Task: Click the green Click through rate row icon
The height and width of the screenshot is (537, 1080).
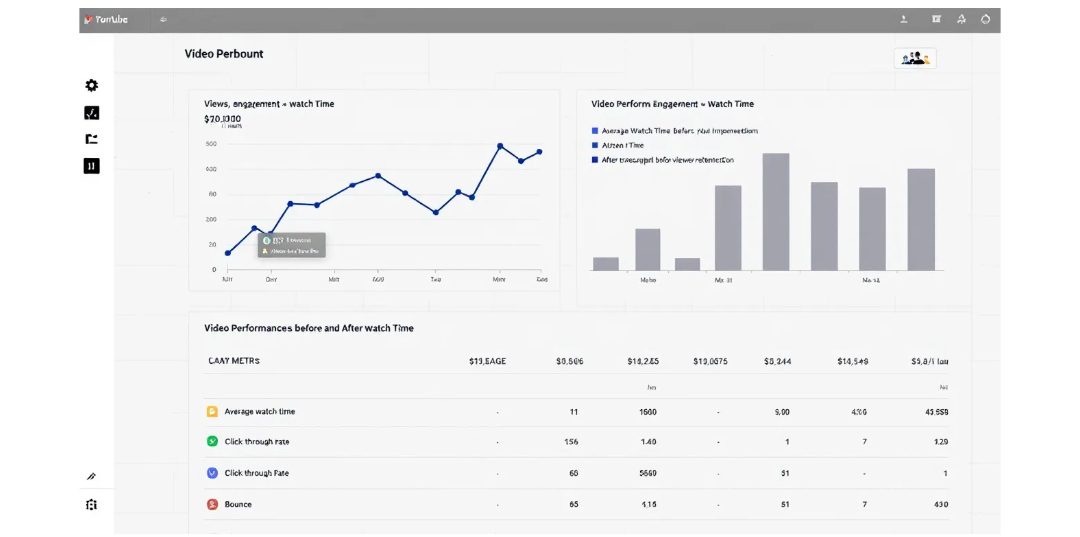Action: coord(212,442)
